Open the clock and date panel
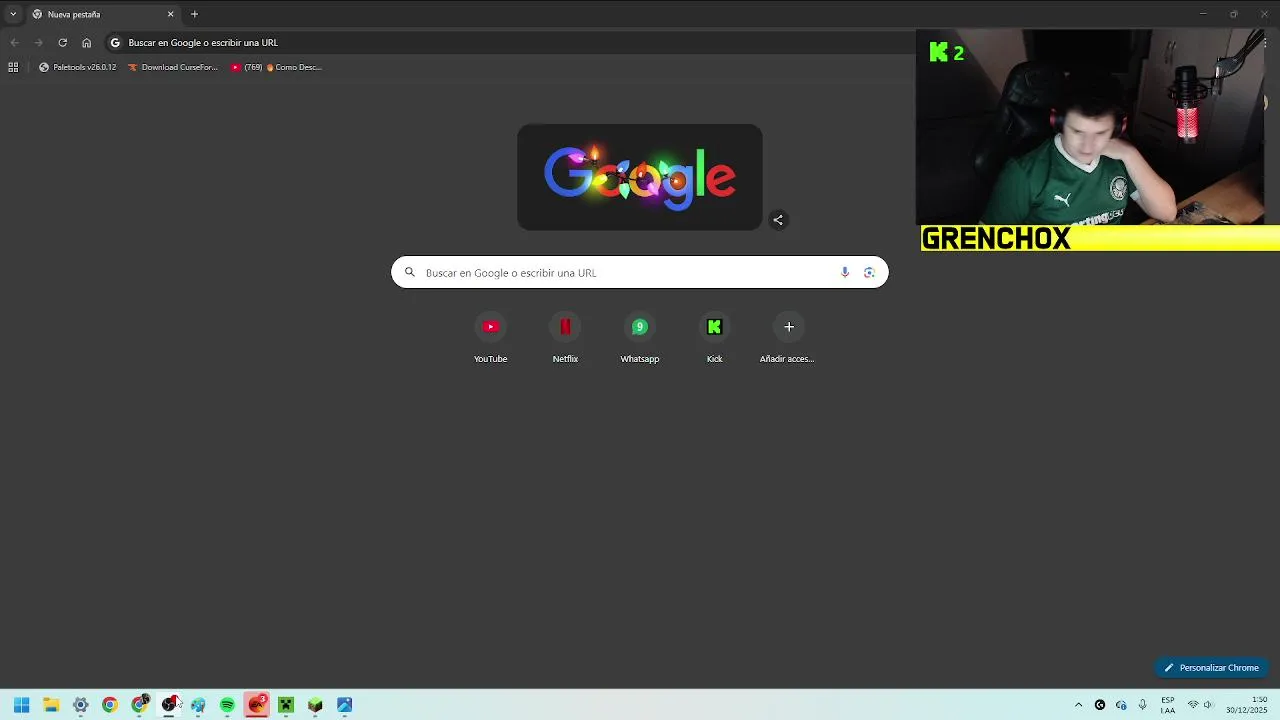Screen dimensions: 1280x720 pyautogui.click(x=1247, y=705)
